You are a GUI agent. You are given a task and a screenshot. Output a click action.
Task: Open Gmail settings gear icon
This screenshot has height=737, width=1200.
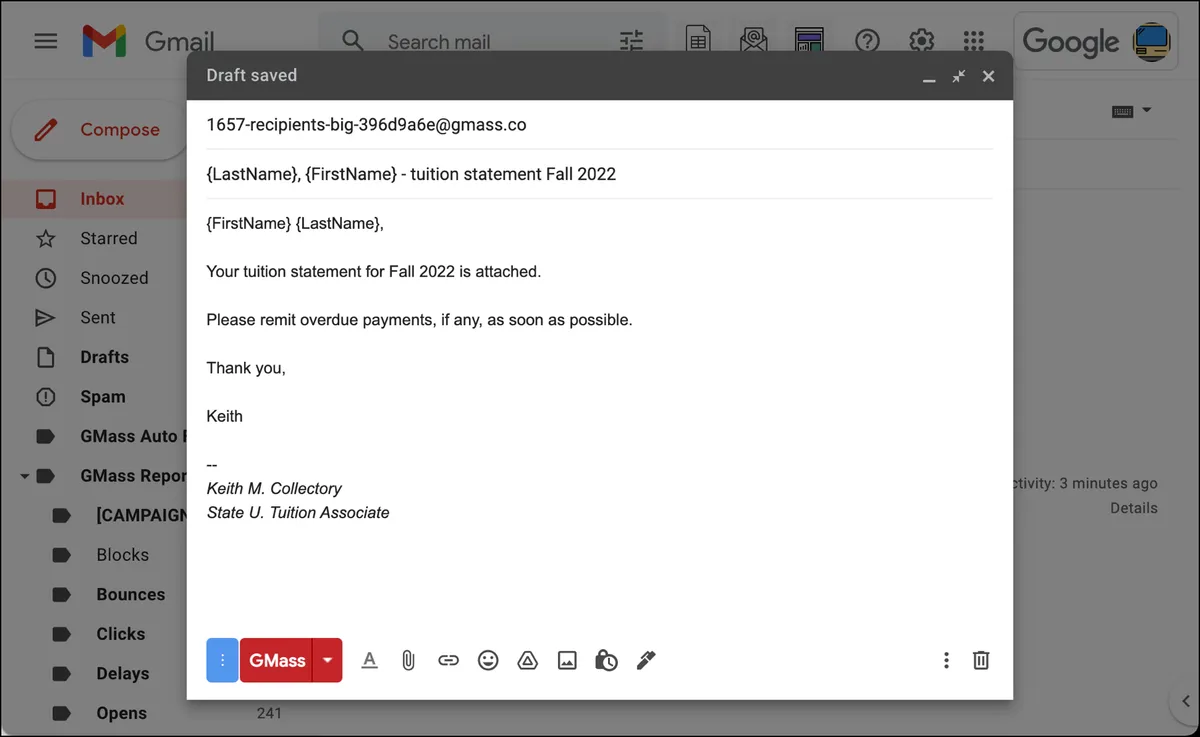coord(921,41)
